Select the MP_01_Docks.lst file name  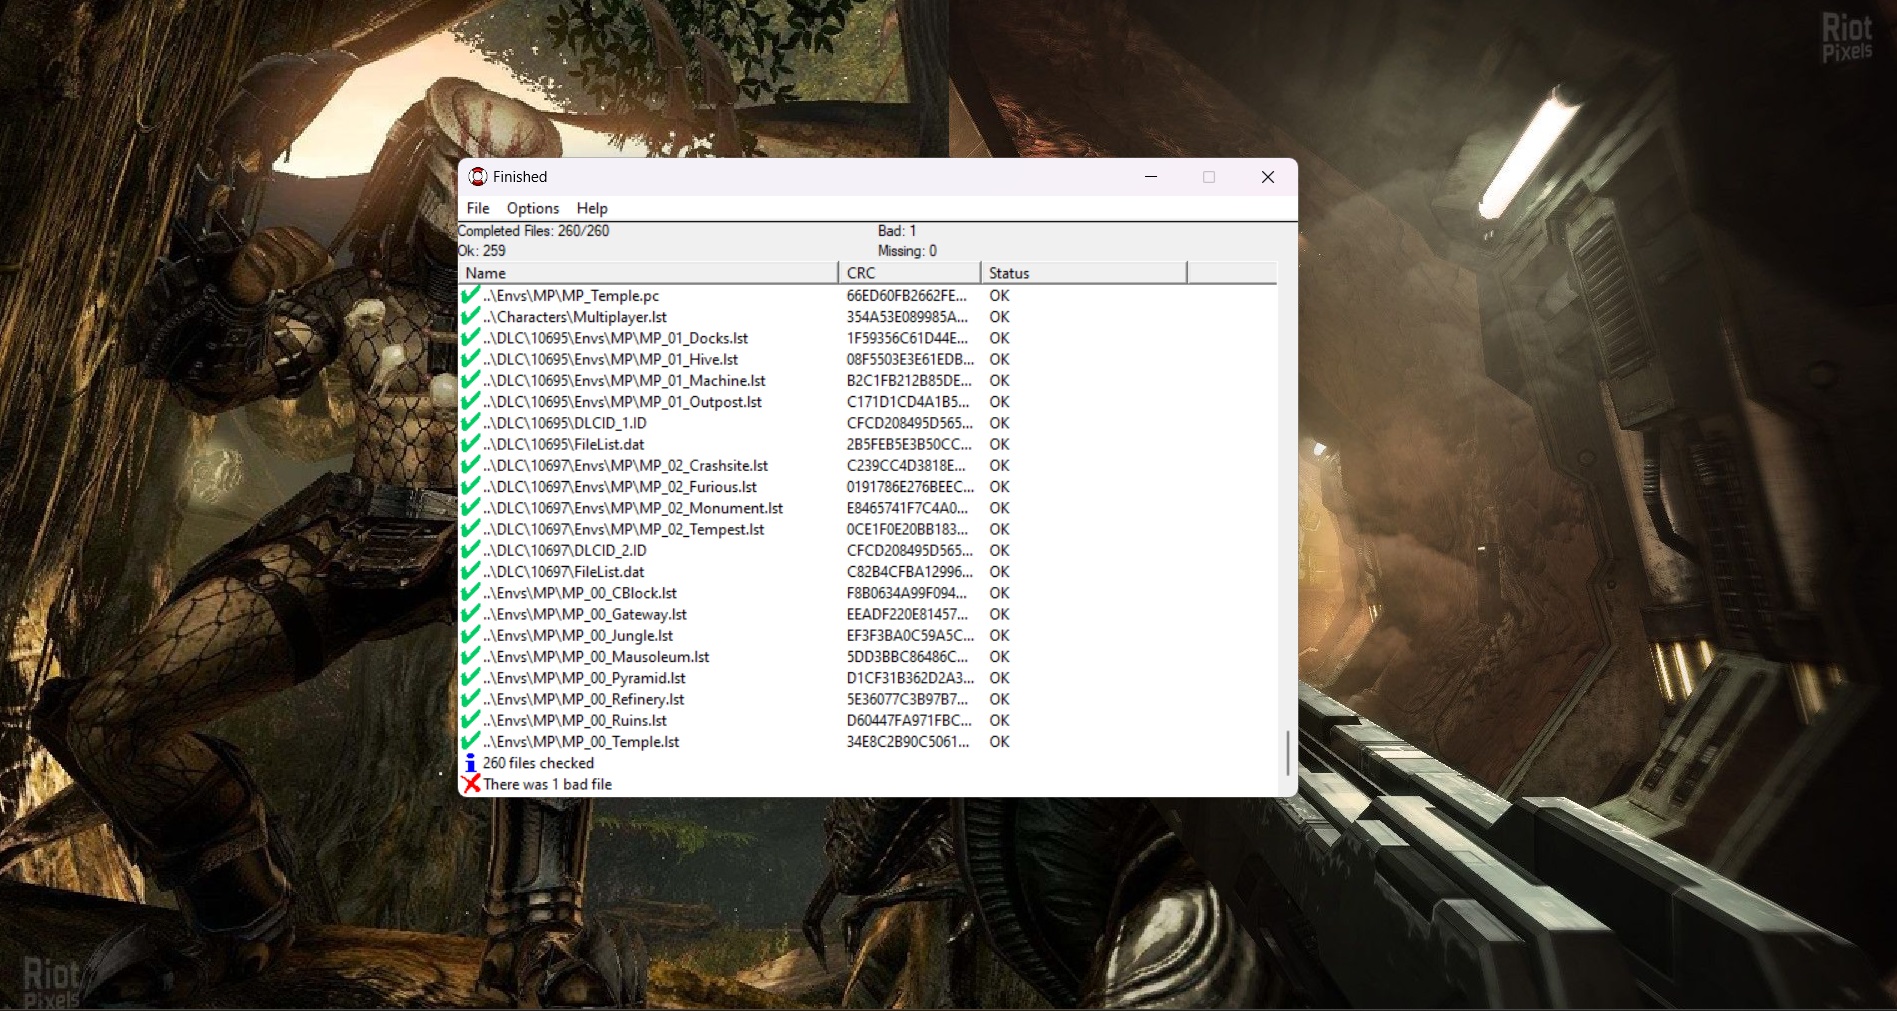pyautogui.click(x=615, y=338)
